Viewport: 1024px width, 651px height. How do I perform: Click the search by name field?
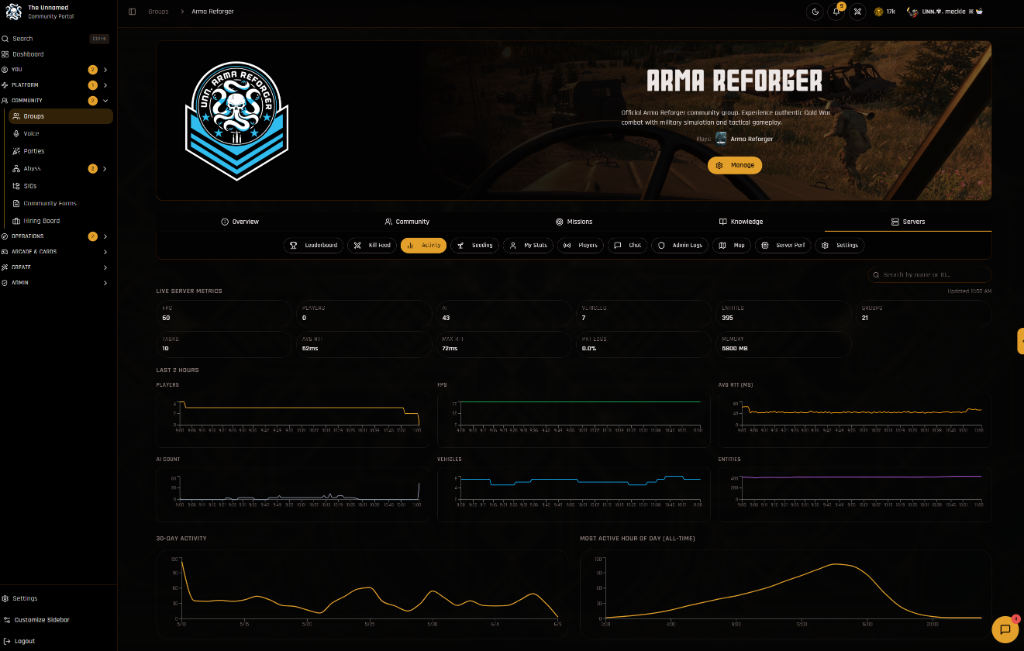click(x=929, y=275)
